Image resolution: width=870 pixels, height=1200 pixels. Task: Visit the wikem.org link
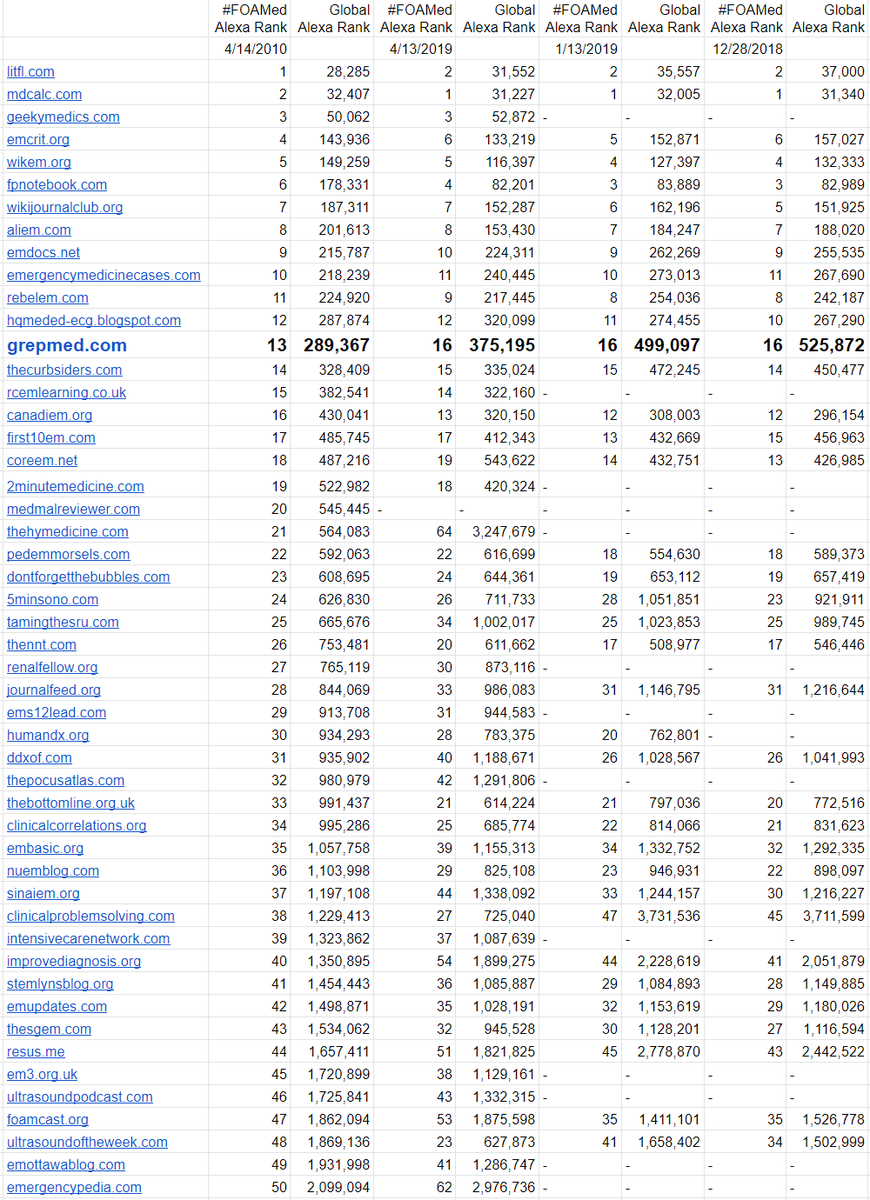pyautogui.click(x=39, y=162)
